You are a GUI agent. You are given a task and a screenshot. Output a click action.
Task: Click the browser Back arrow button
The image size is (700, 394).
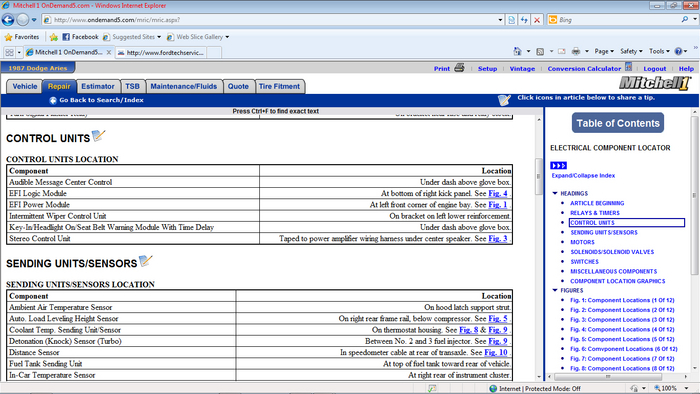(8, 20)
